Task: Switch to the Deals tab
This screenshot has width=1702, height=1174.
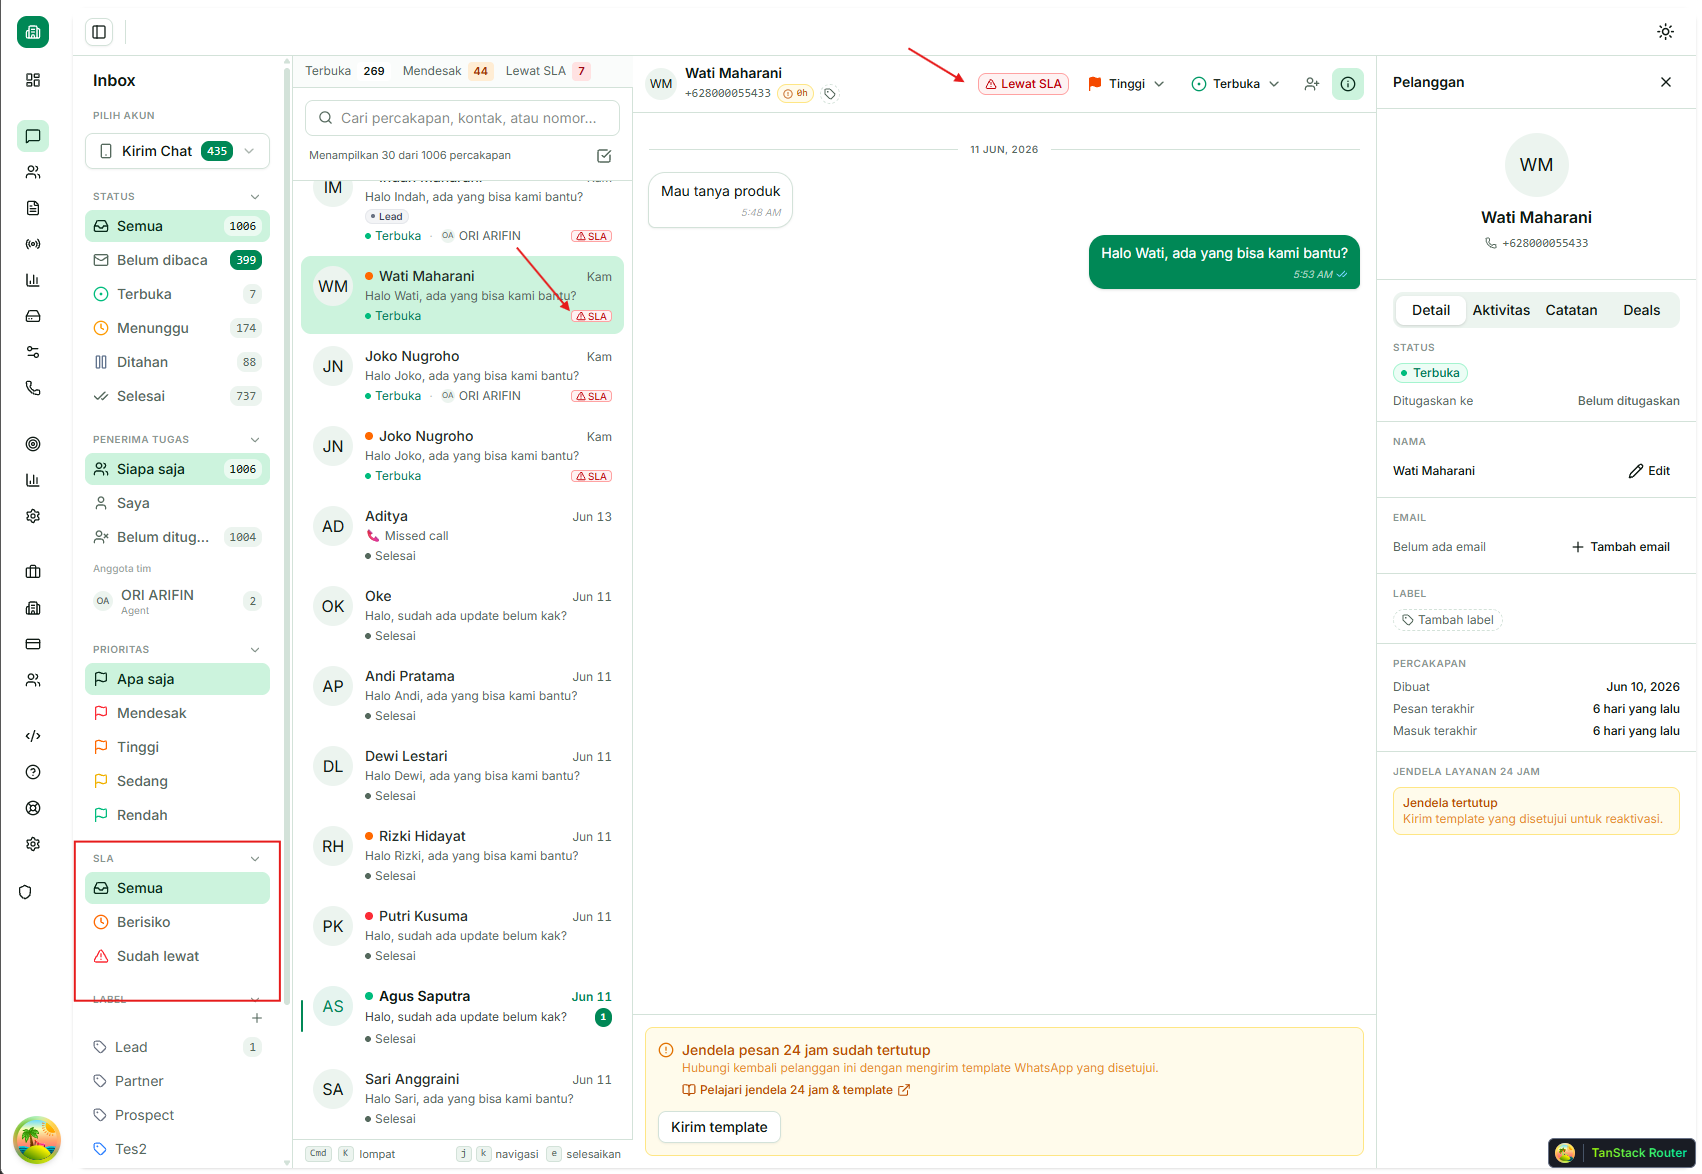Action: [1641, 310]
